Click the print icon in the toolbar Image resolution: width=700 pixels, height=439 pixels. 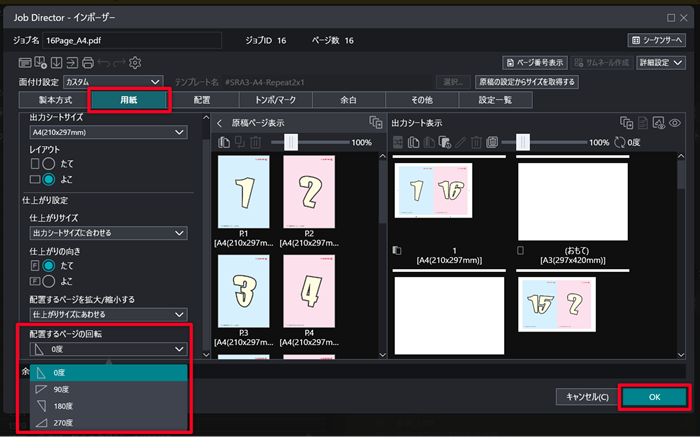pyautogui.click(x=88, y=63)
